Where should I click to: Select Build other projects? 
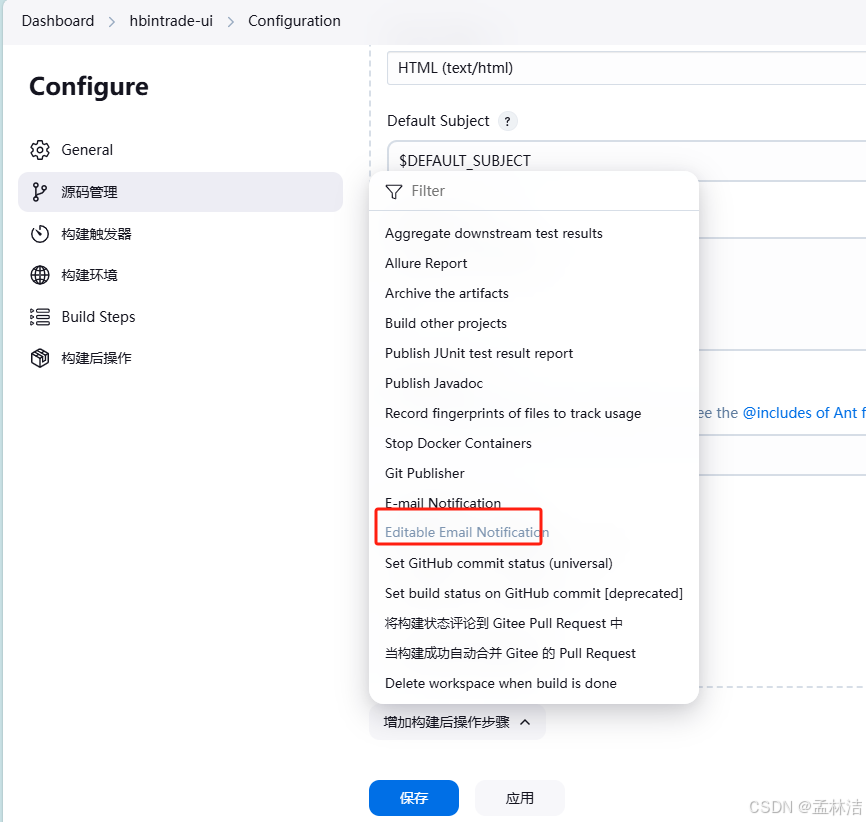pyautogui.click(x=446, y=324)
